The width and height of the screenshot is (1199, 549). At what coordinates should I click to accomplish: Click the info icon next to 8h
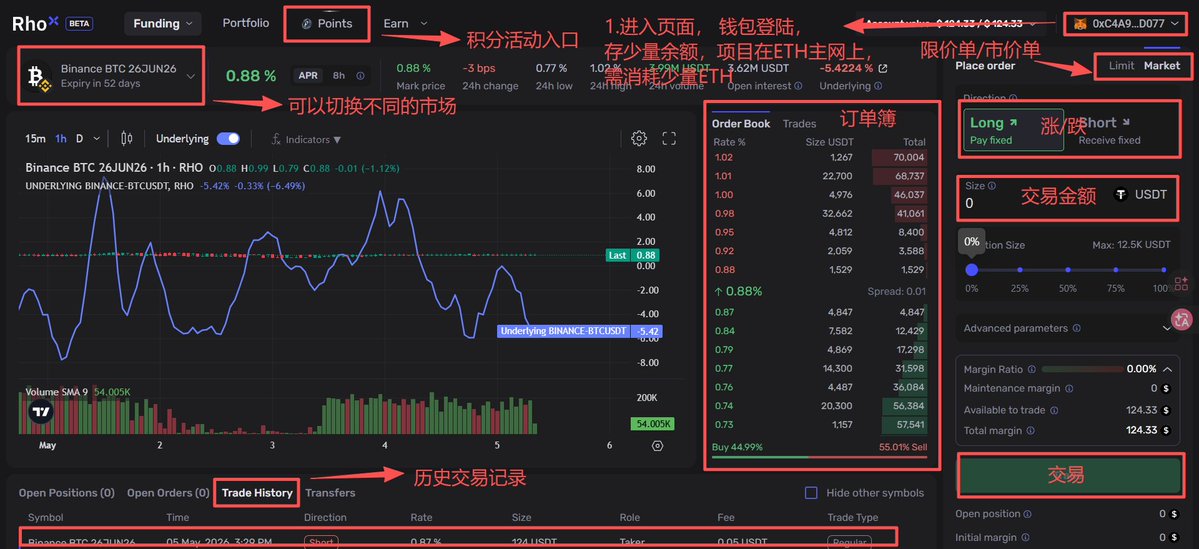click(x=360, y=76)
